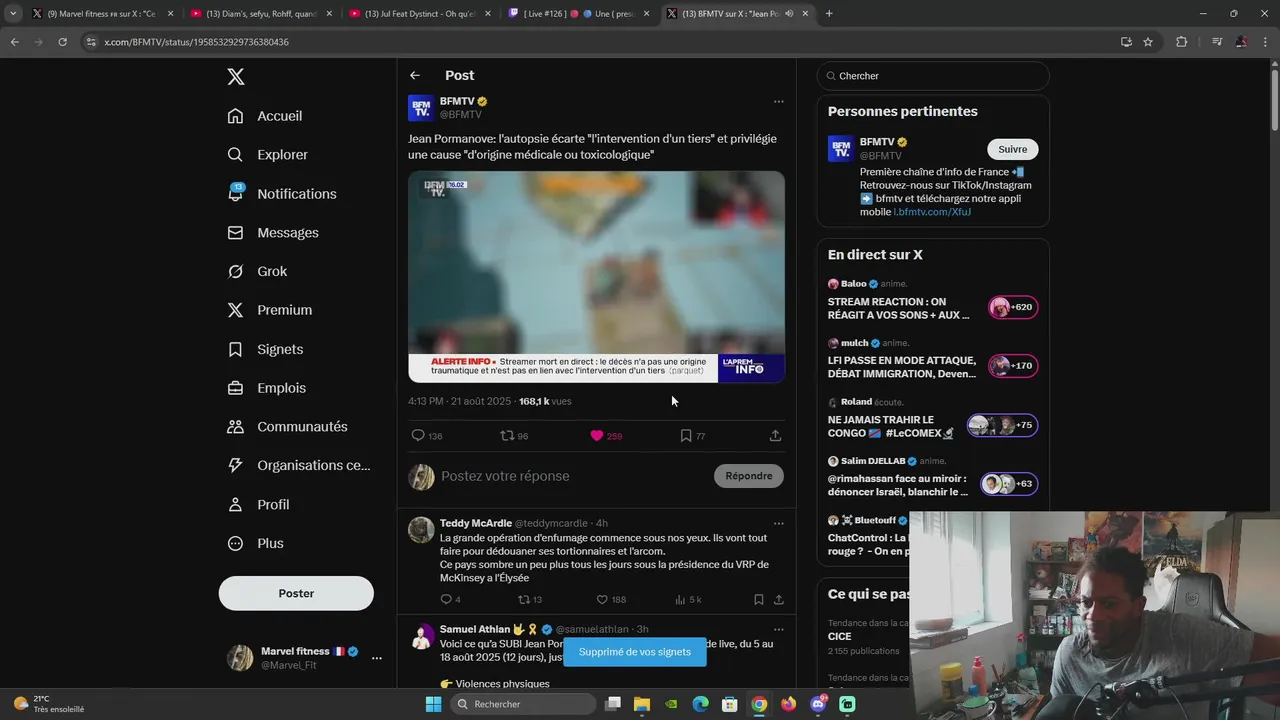Switch to Live #126 Twitch tab
Viewport: 1280px width, 720px height.
[x=580, y=14]
